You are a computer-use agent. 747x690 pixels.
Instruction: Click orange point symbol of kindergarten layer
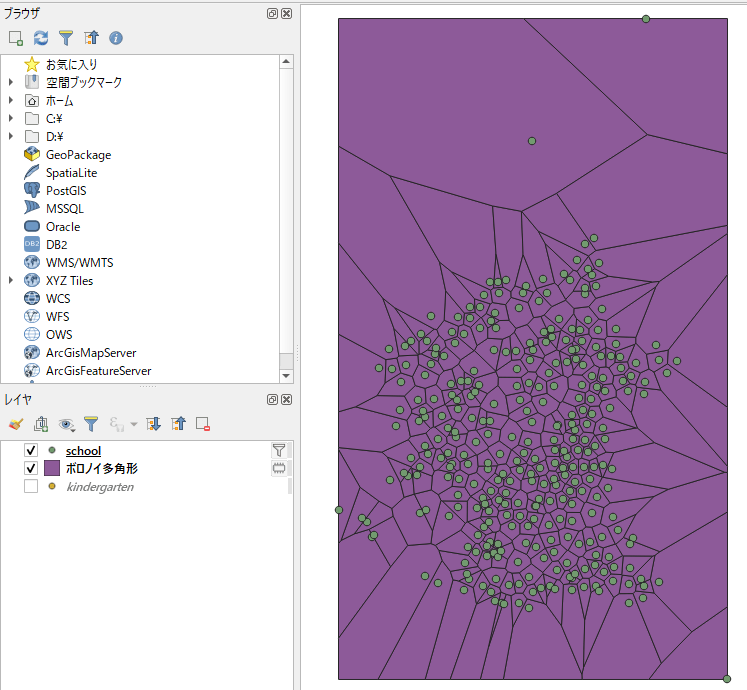(52, 486)
